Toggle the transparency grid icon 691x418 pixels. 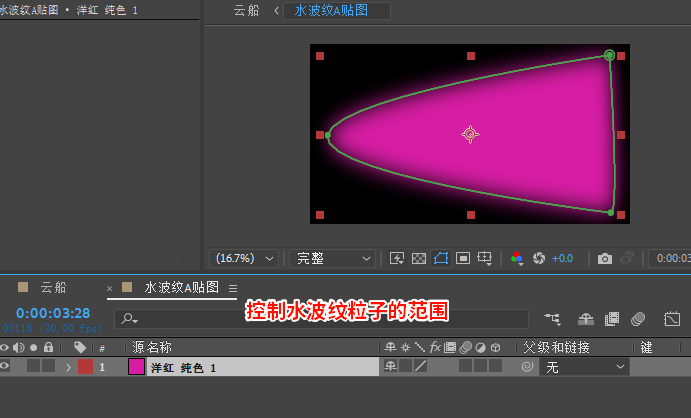click(418, 258)
